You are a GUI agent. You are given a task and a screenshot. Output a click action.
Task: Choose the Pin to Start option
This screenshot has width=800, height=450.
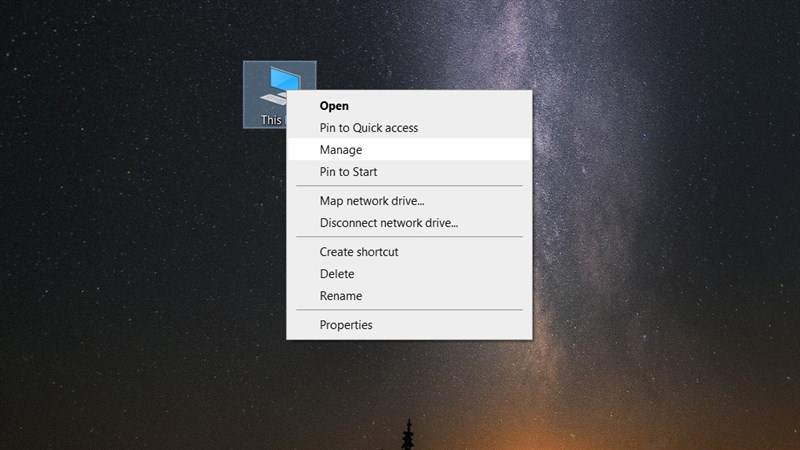348,172
